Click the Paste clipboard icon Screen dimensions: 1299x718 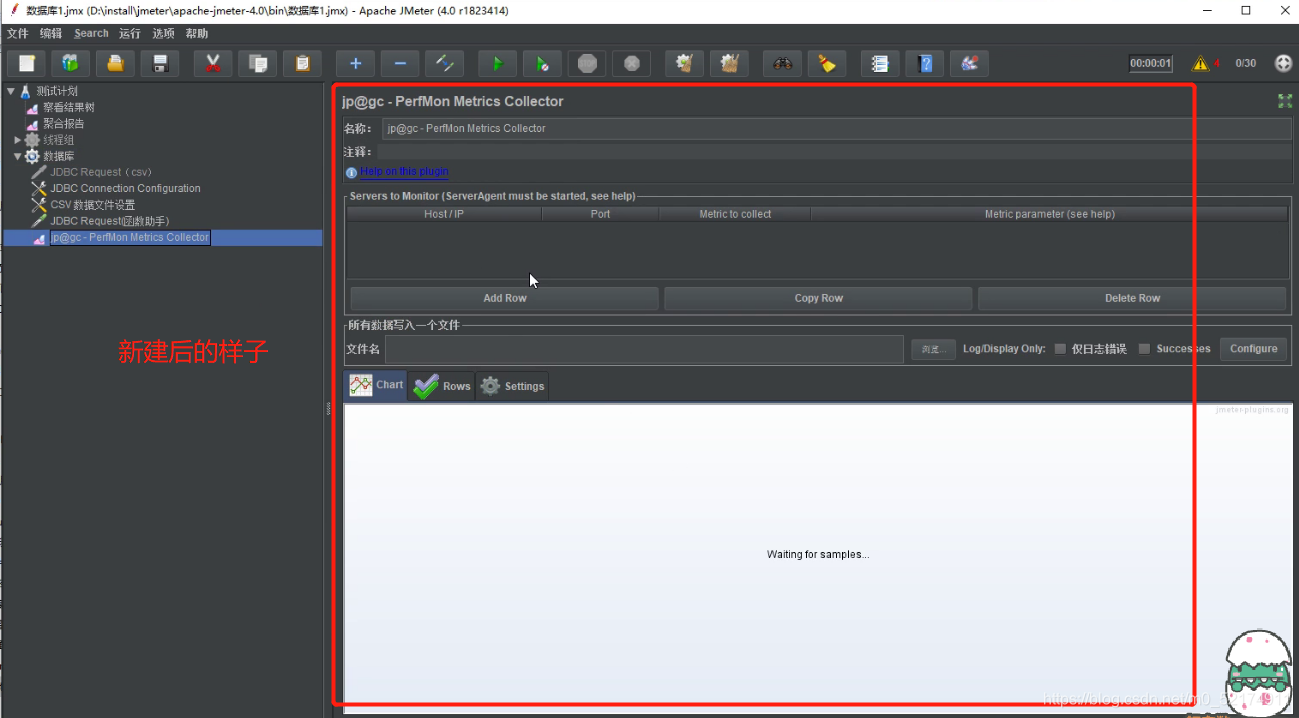pos(302,63)
